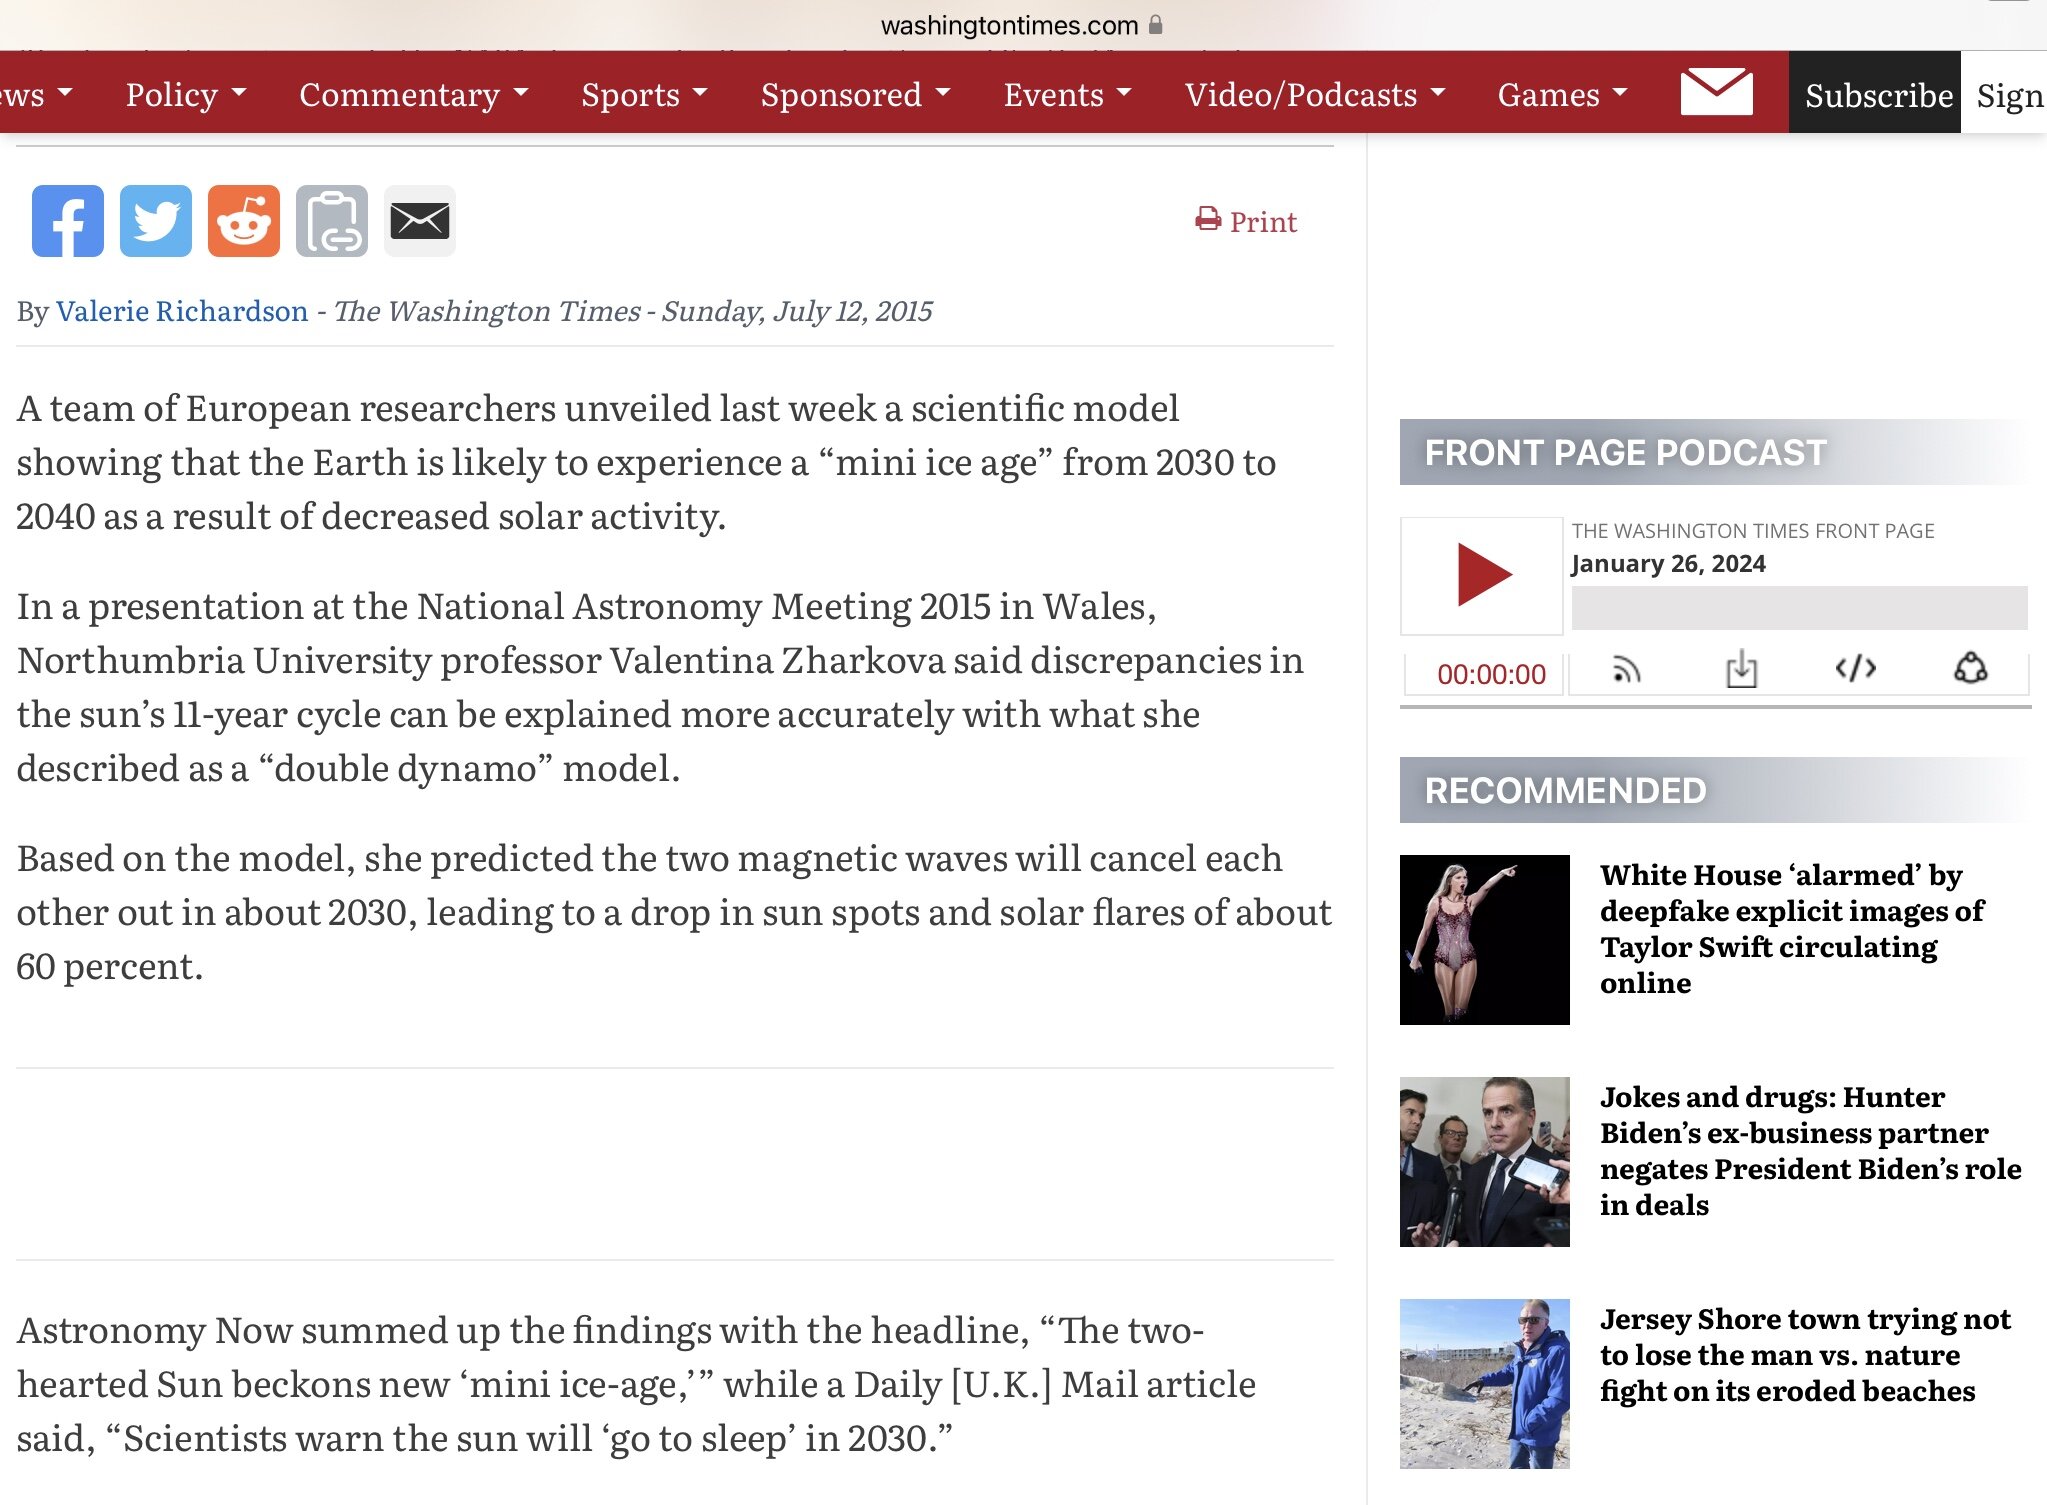2047x1505 pixels.
Task: Open Hunter Biden ex-business partner article
Action: tap(1810, 1151)
